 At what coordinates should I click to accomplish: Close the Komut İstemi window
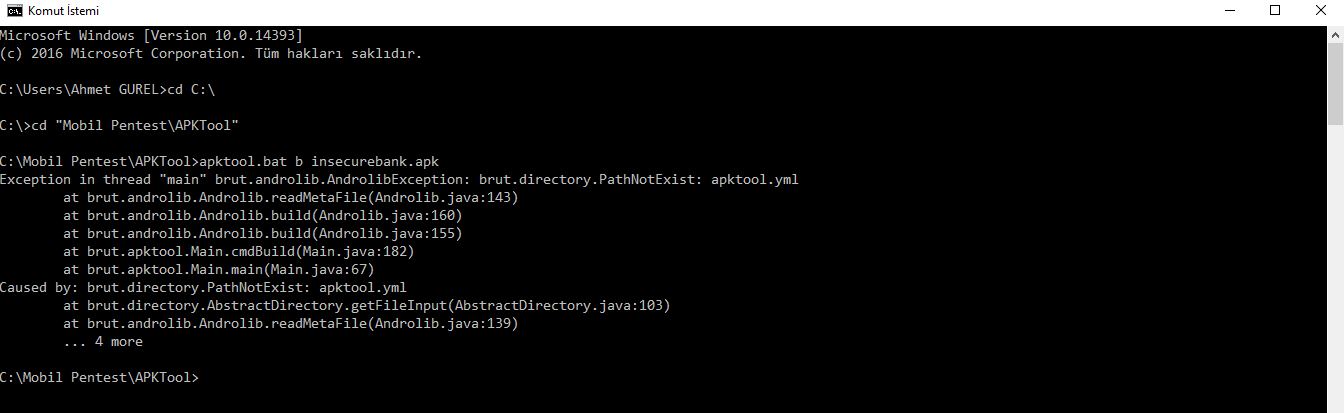[x=1320, y=10]
